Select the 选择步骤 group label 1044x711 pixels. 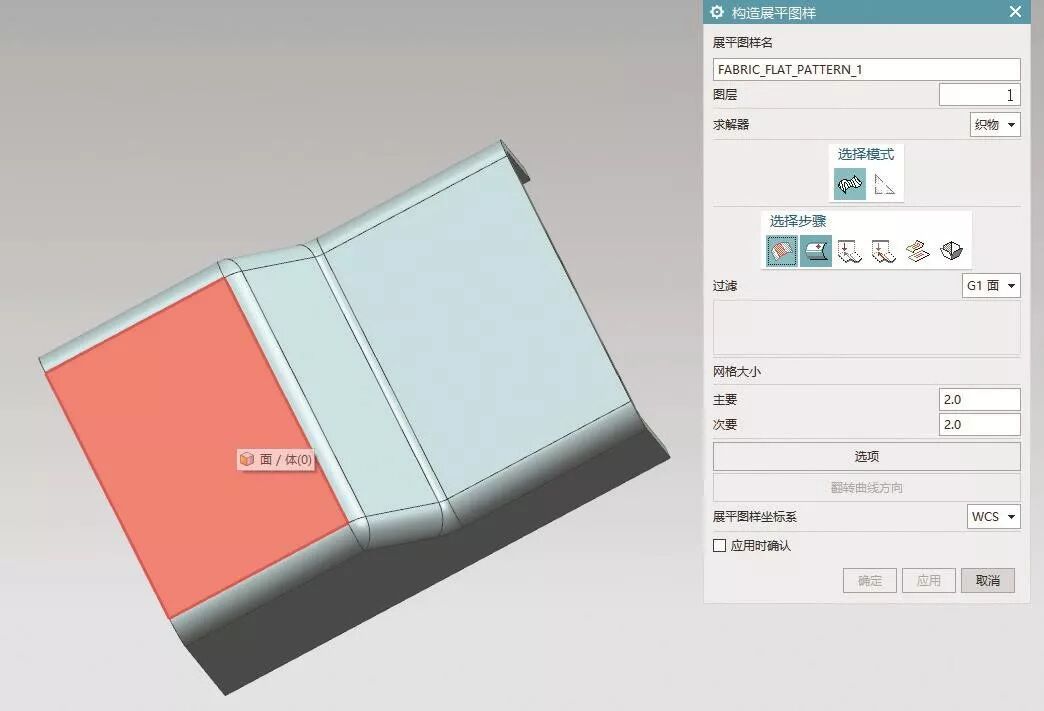click(x=797, y=221)
